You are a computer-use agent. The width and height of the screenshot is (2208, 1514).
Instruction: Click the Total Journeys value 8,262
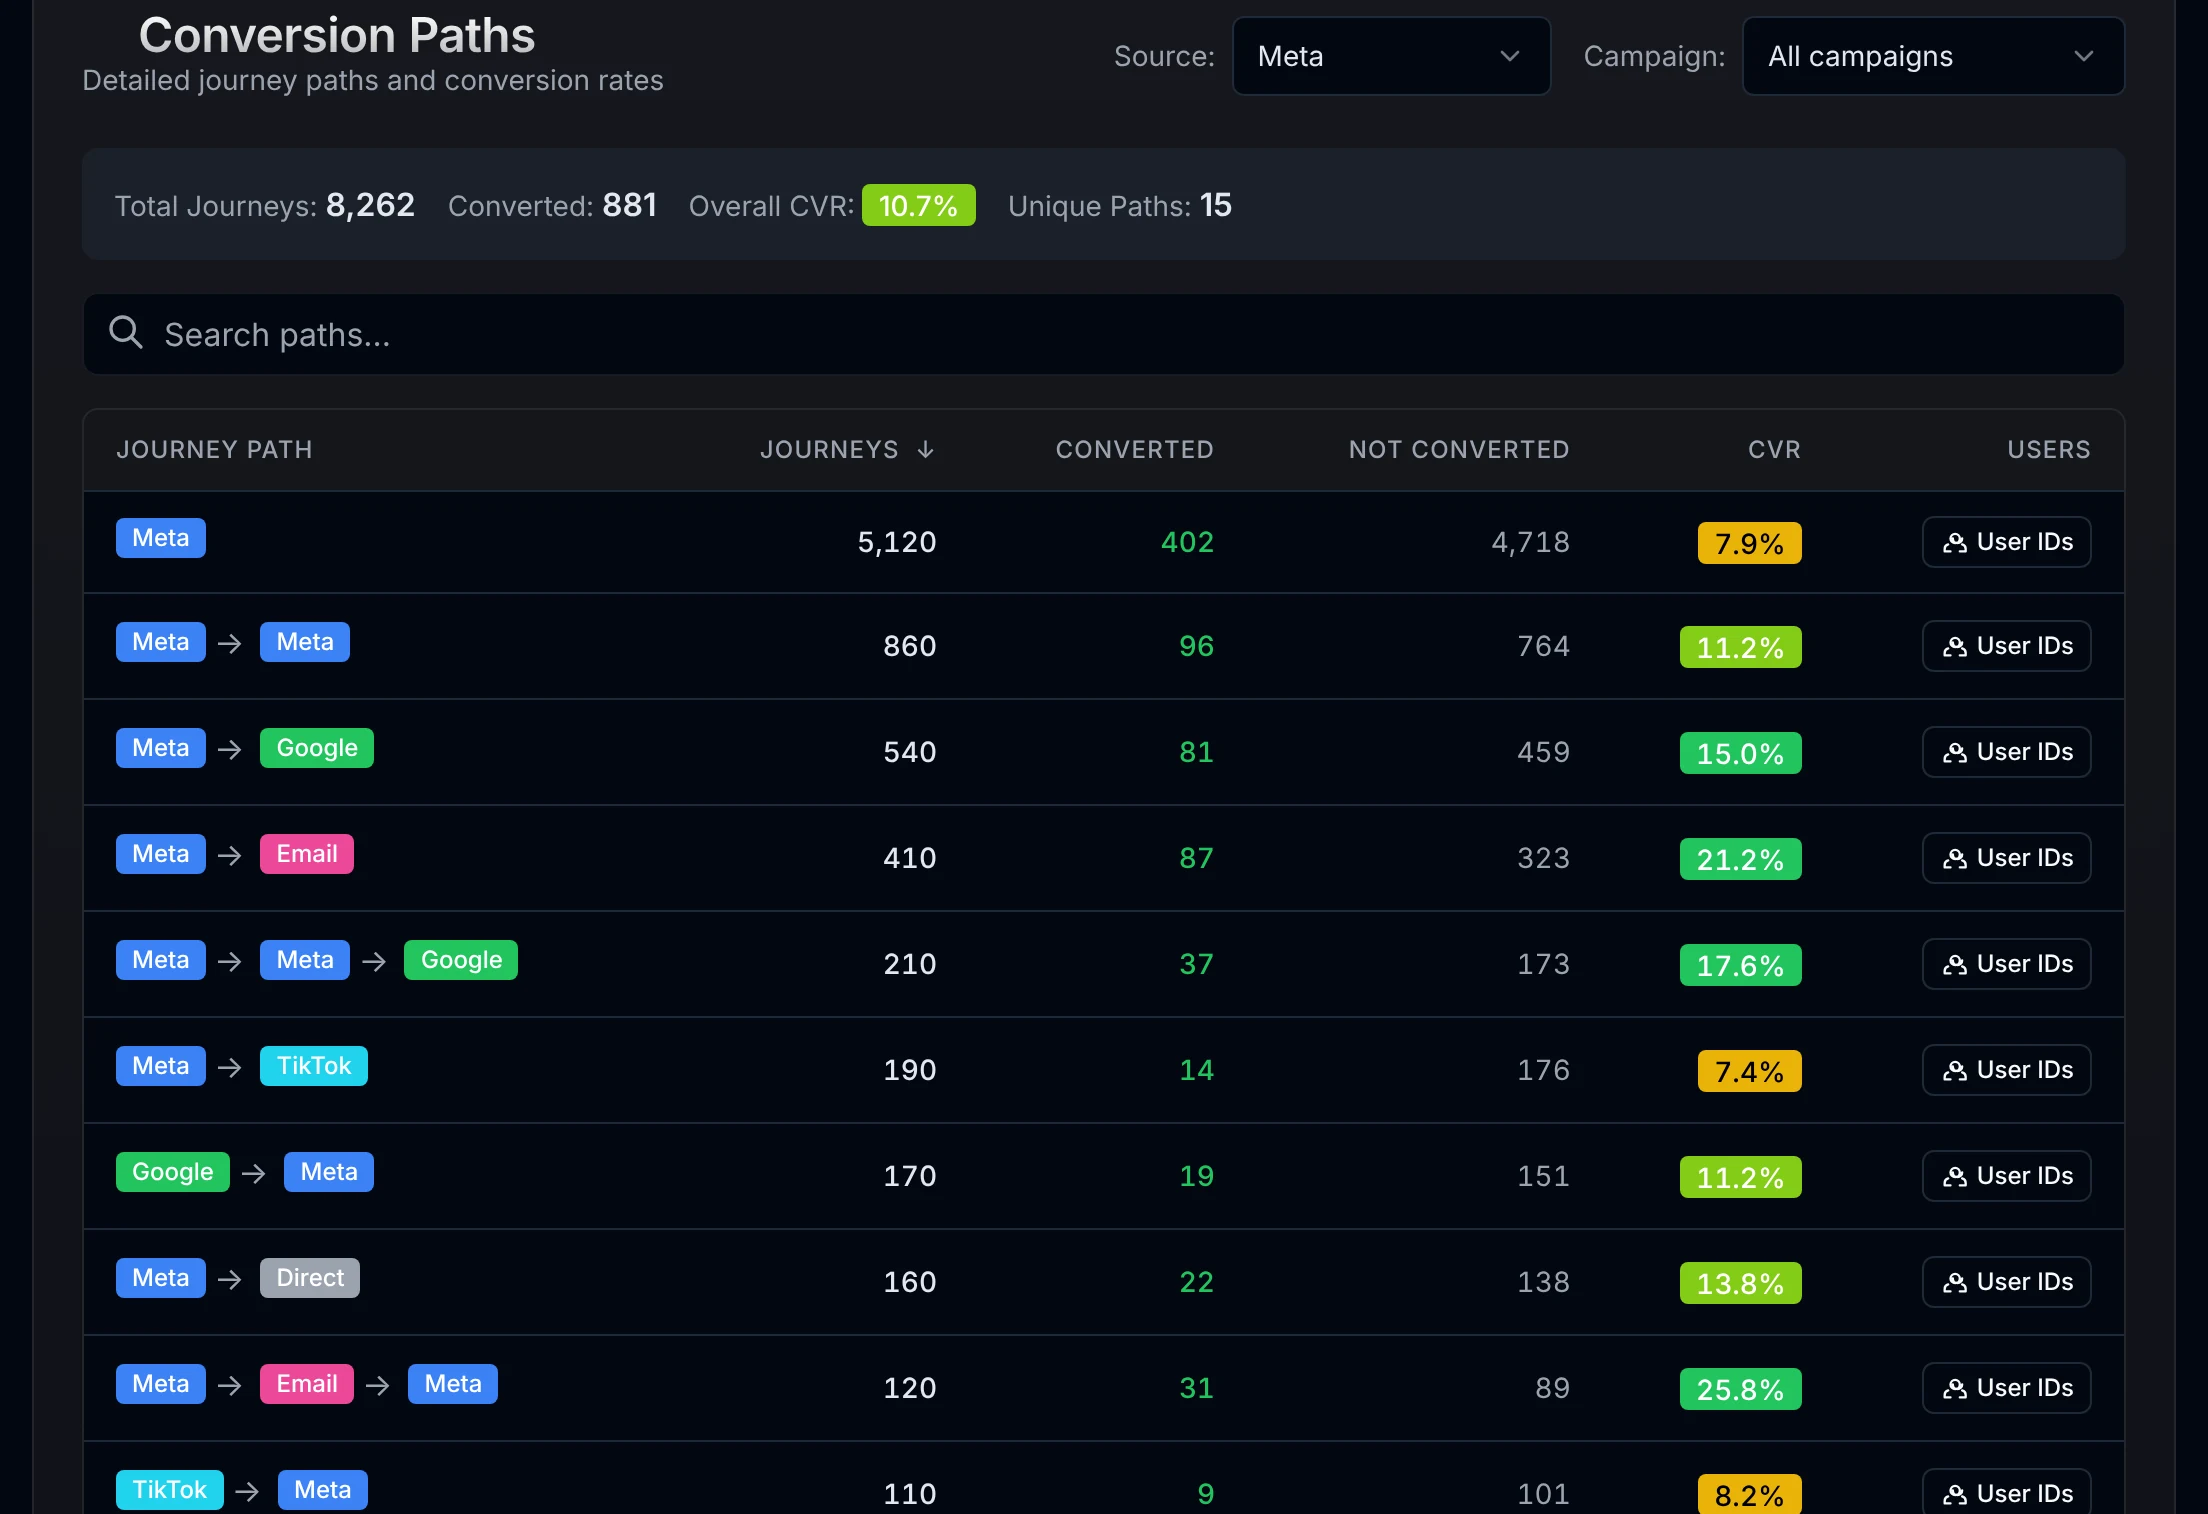point(370,205)
